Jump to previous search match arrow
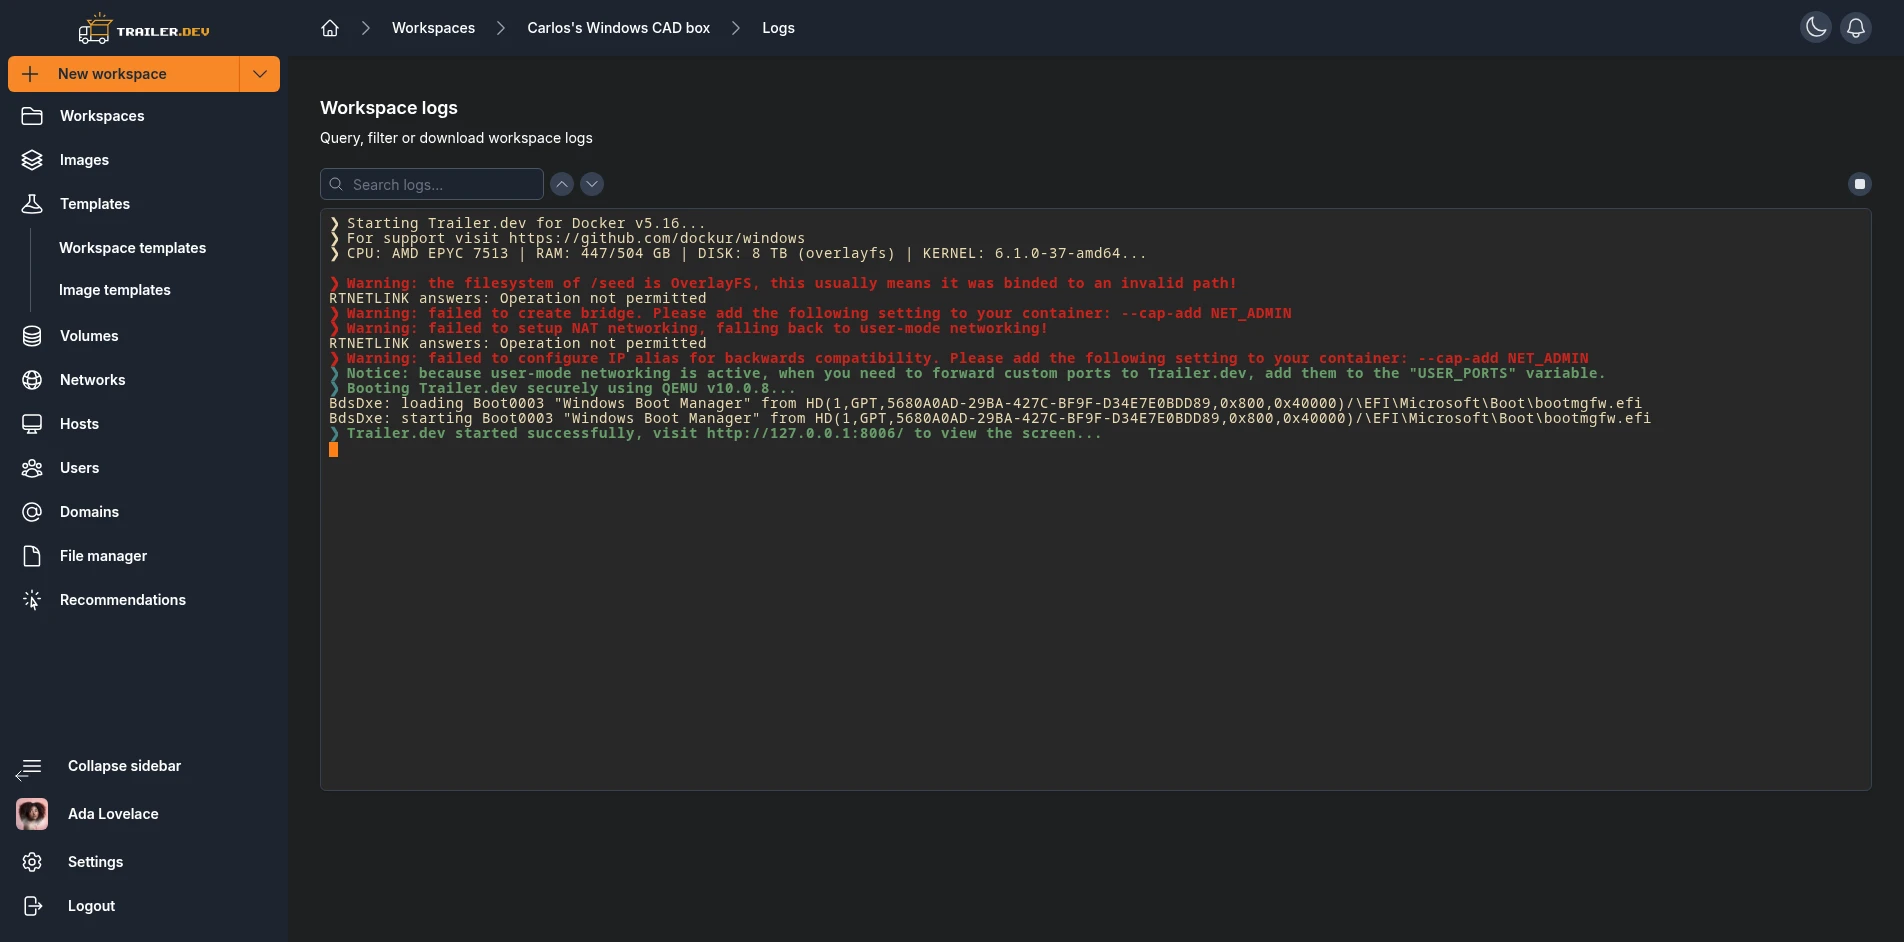 pos(562,184)
